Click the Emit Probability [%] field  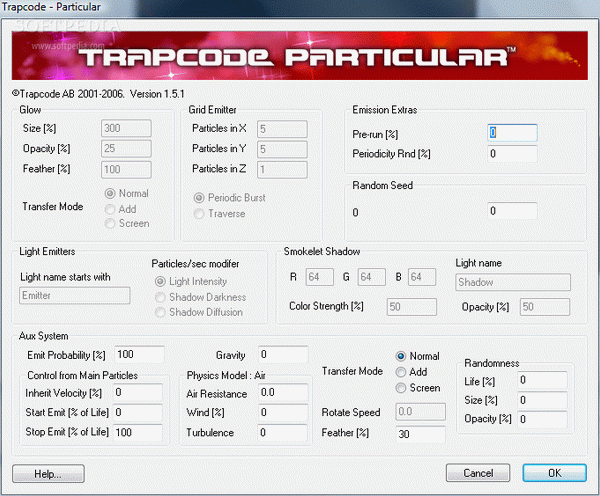(x=140, y=354)
